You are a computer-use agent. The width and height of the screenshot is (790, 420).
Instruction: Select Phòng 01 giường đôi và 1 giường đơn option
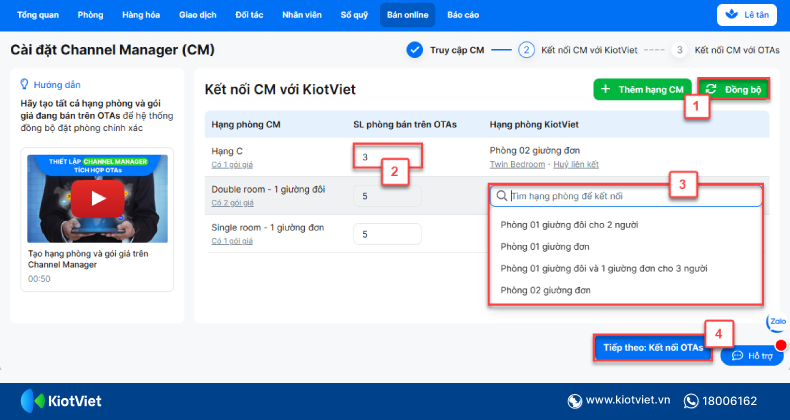coord(604,268)
